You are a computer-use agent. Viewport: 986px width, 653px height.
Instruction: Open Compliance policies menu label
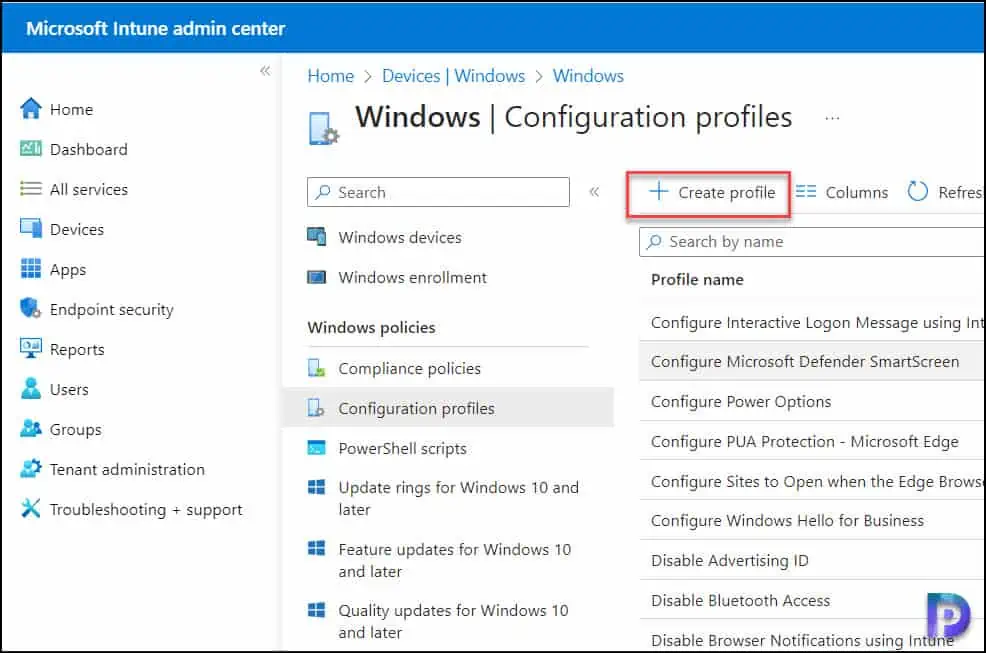click(409, 368)
